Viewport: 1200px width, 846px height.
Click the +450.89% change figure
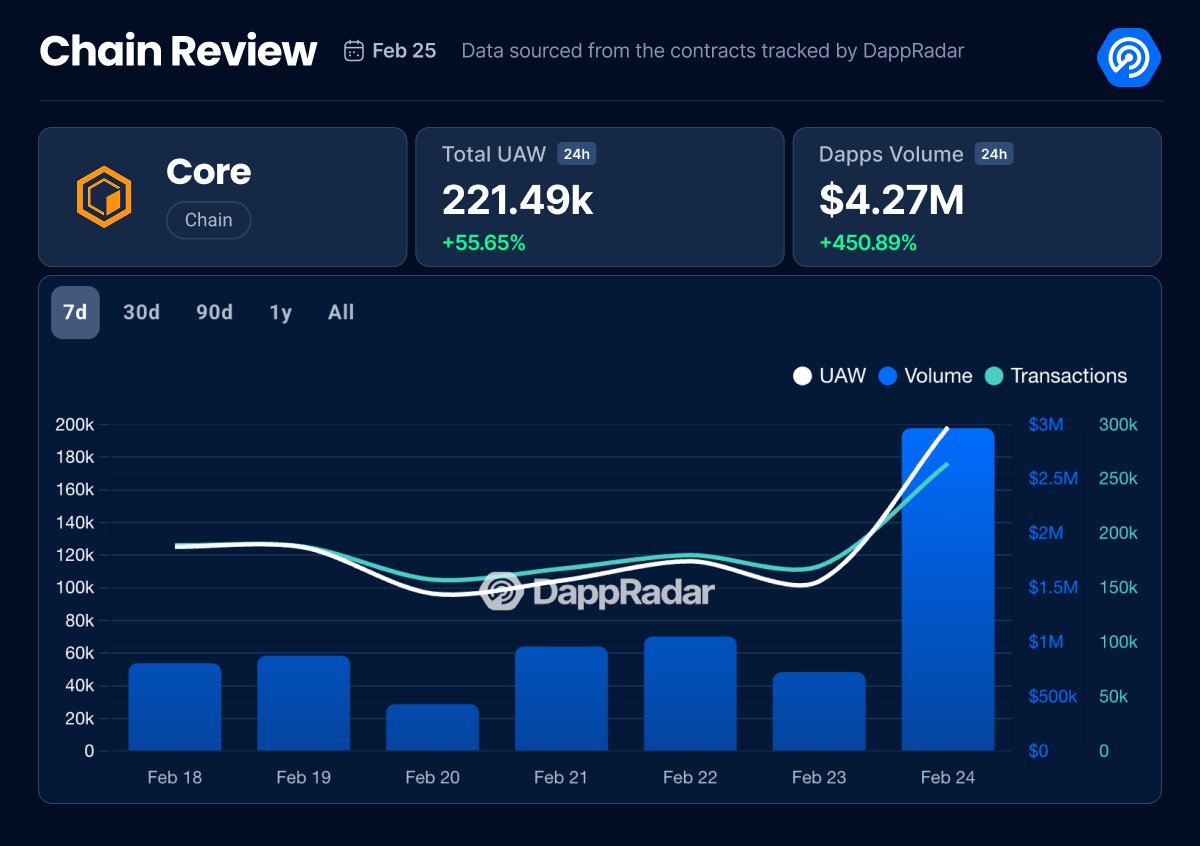(x=868, y=242)
